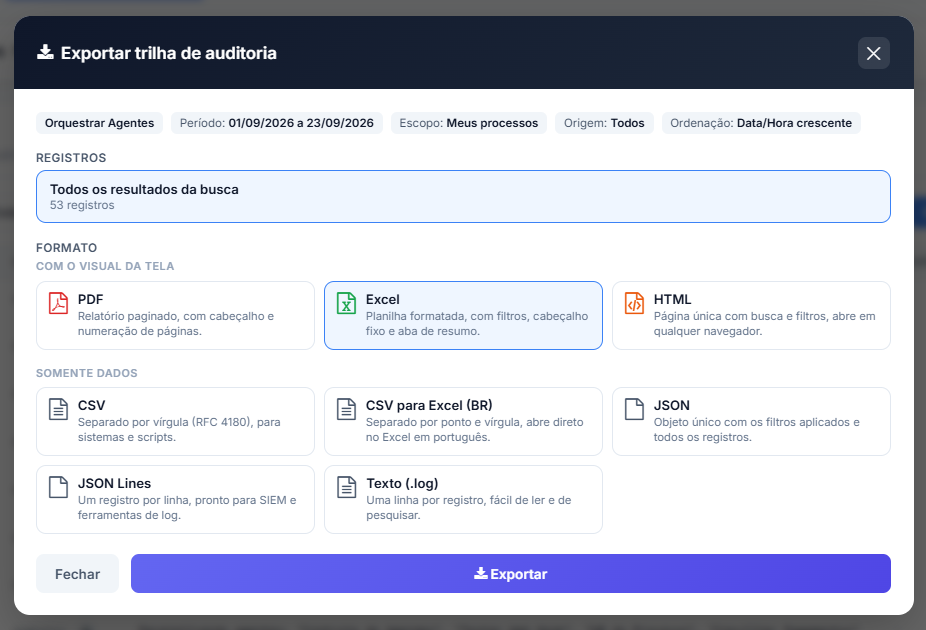The image size is (926, 630).
Task: Click the 'COM O VISUAL DA TELA' heading
Action: tap(105, 266)
